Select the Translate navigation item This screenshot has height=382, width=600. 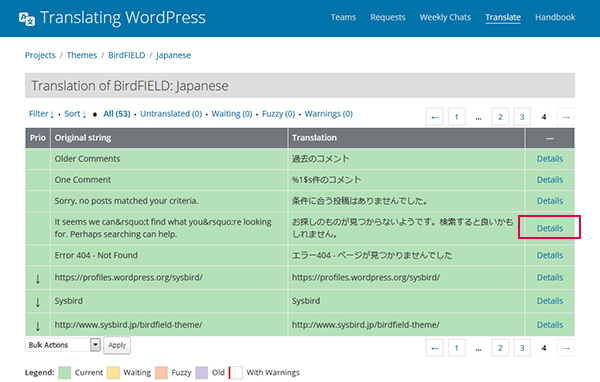coord(503,17)
